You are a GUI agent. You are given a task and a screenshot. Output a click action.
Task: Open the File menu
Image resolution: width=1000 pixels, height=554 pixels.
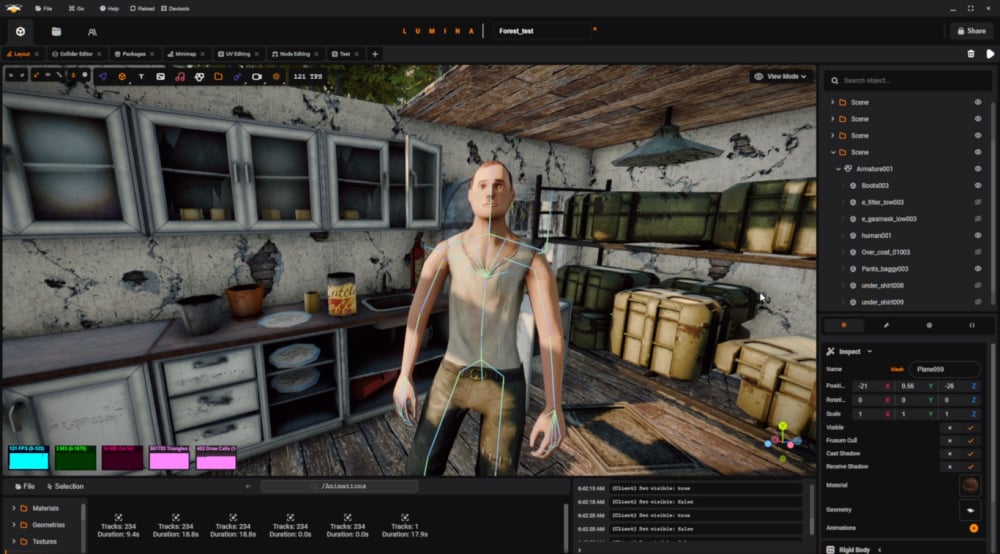42,8
